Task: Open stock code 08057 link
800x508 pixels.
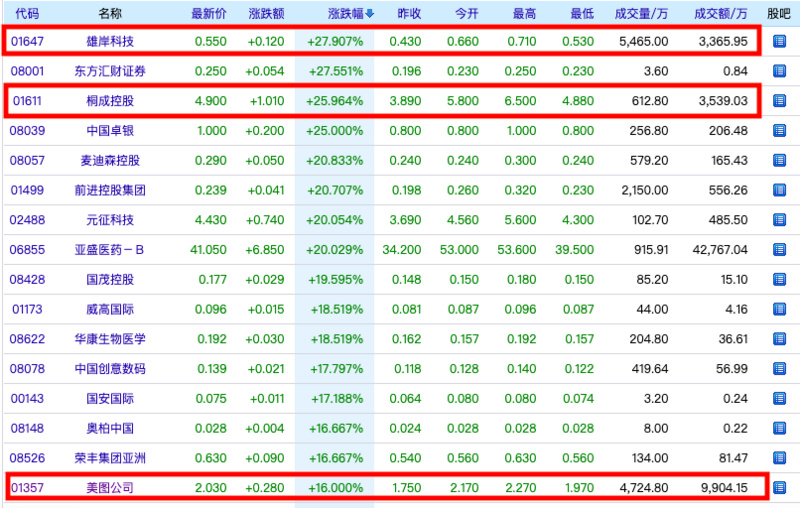Action: 27,160
